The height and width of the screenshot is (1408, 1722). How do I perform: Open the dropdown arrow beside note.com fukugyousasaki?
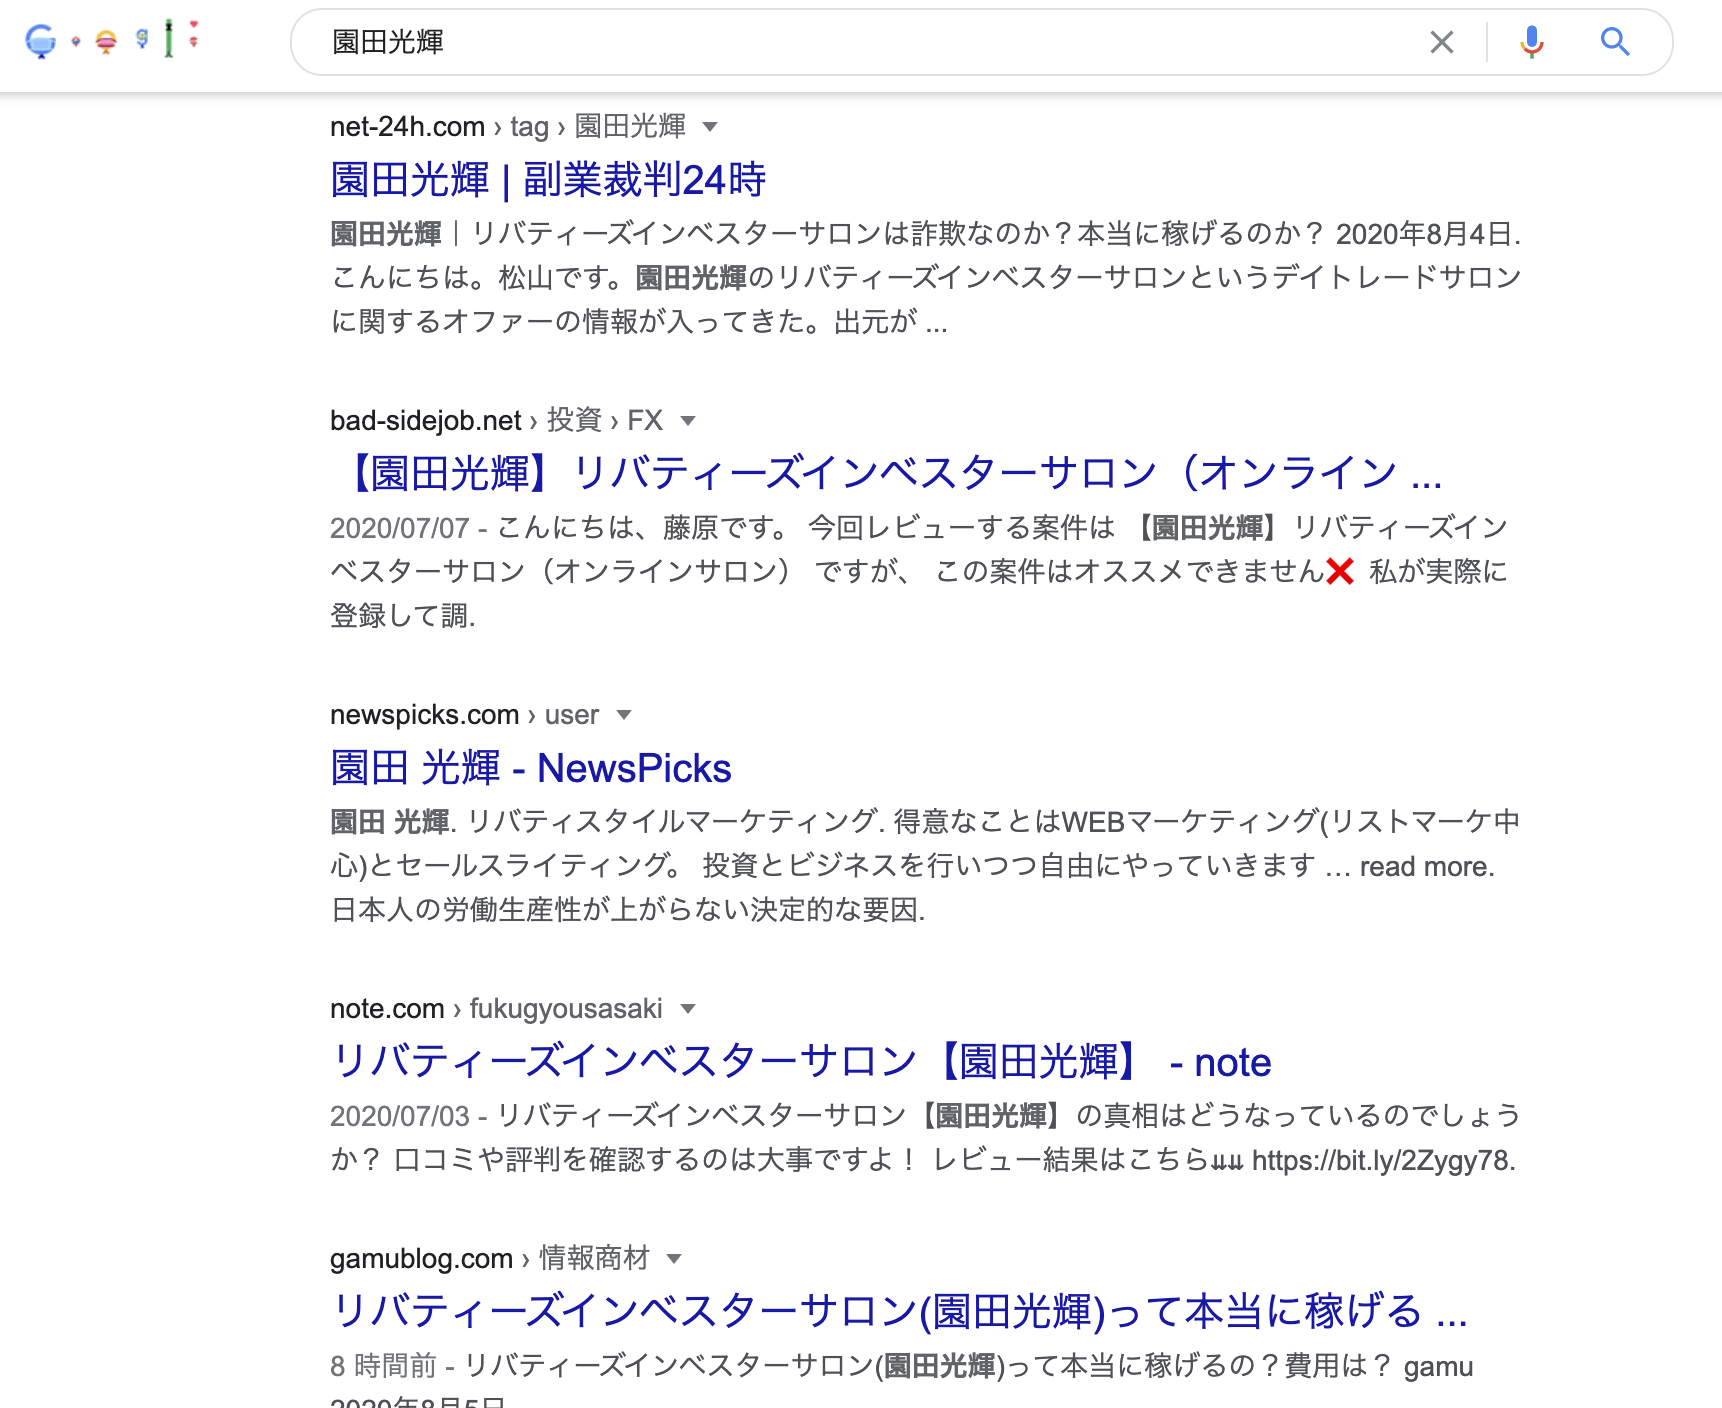[x=688, y=1009]
